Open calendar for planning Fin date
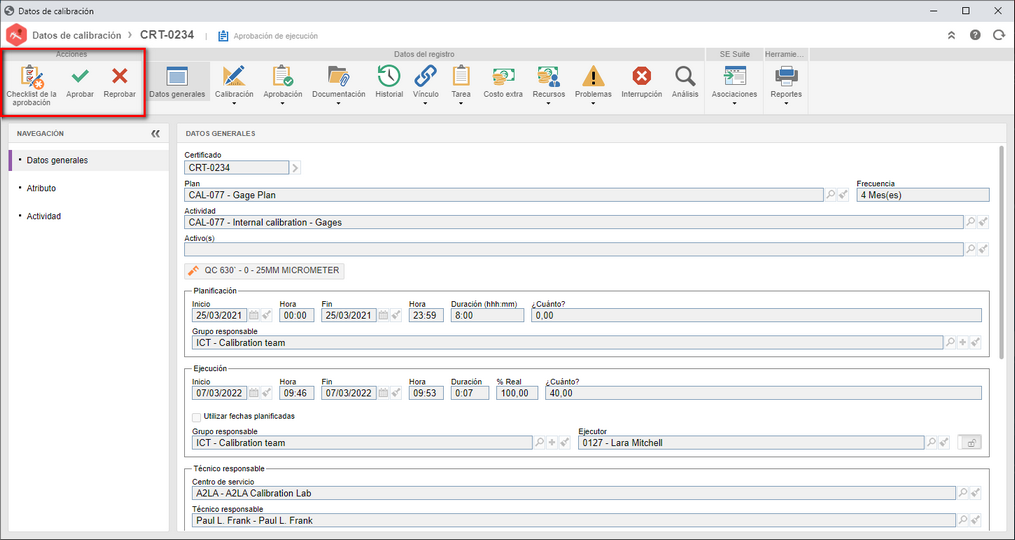1015x540 pixels. coord(384,315)
